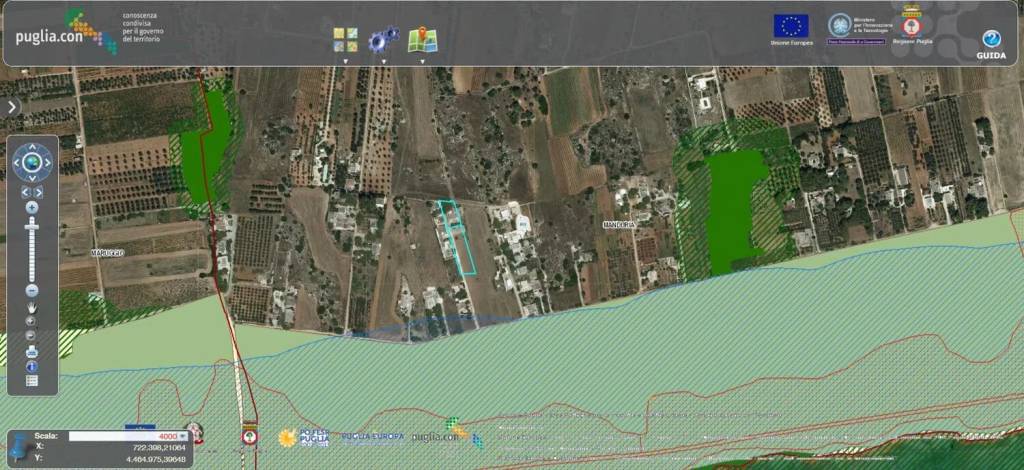
Task: Click the blue pushpin coordinates icon
Action: (22, 447)
